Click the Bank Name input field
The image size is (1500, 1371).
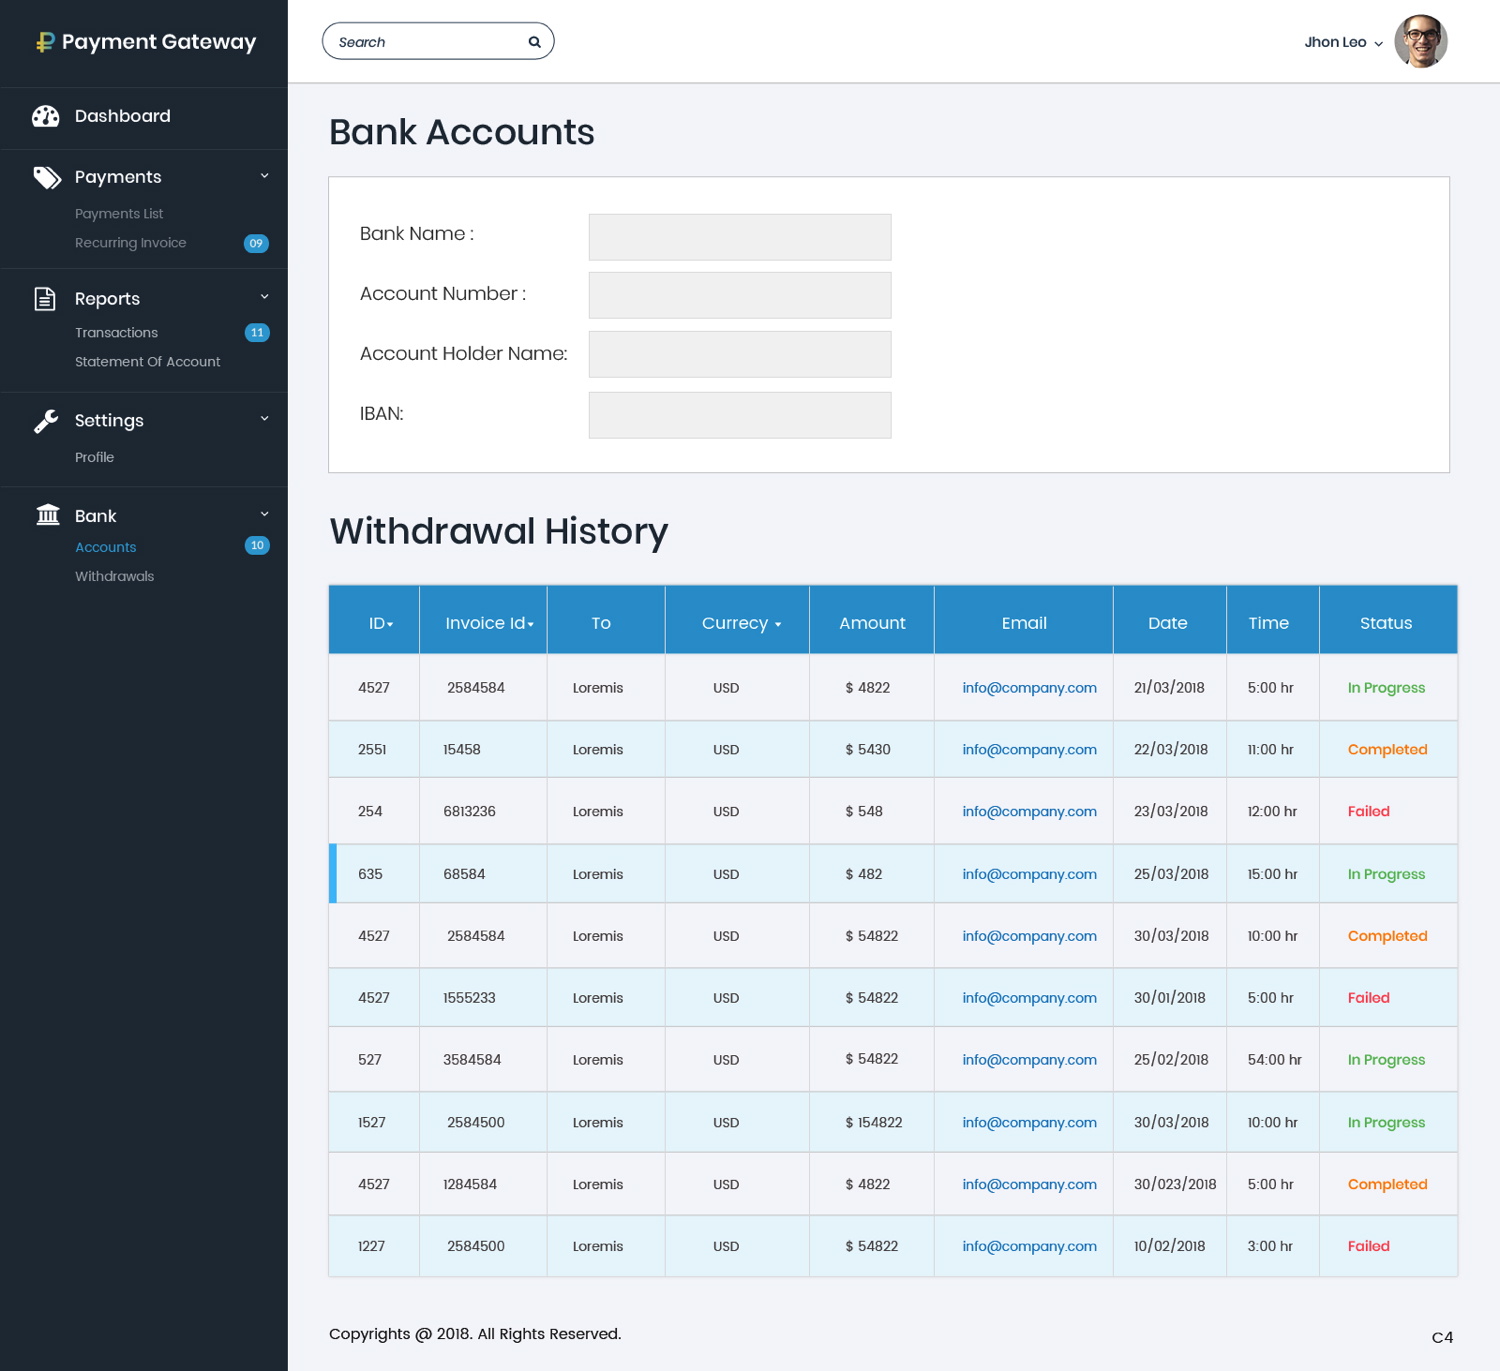click(x=739, y=237)
